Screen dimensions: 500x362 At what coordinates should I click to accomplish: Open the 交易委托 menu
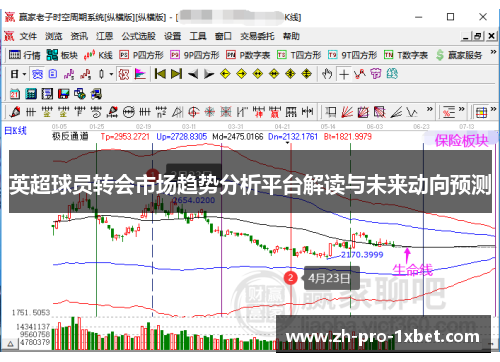[257, 36]
